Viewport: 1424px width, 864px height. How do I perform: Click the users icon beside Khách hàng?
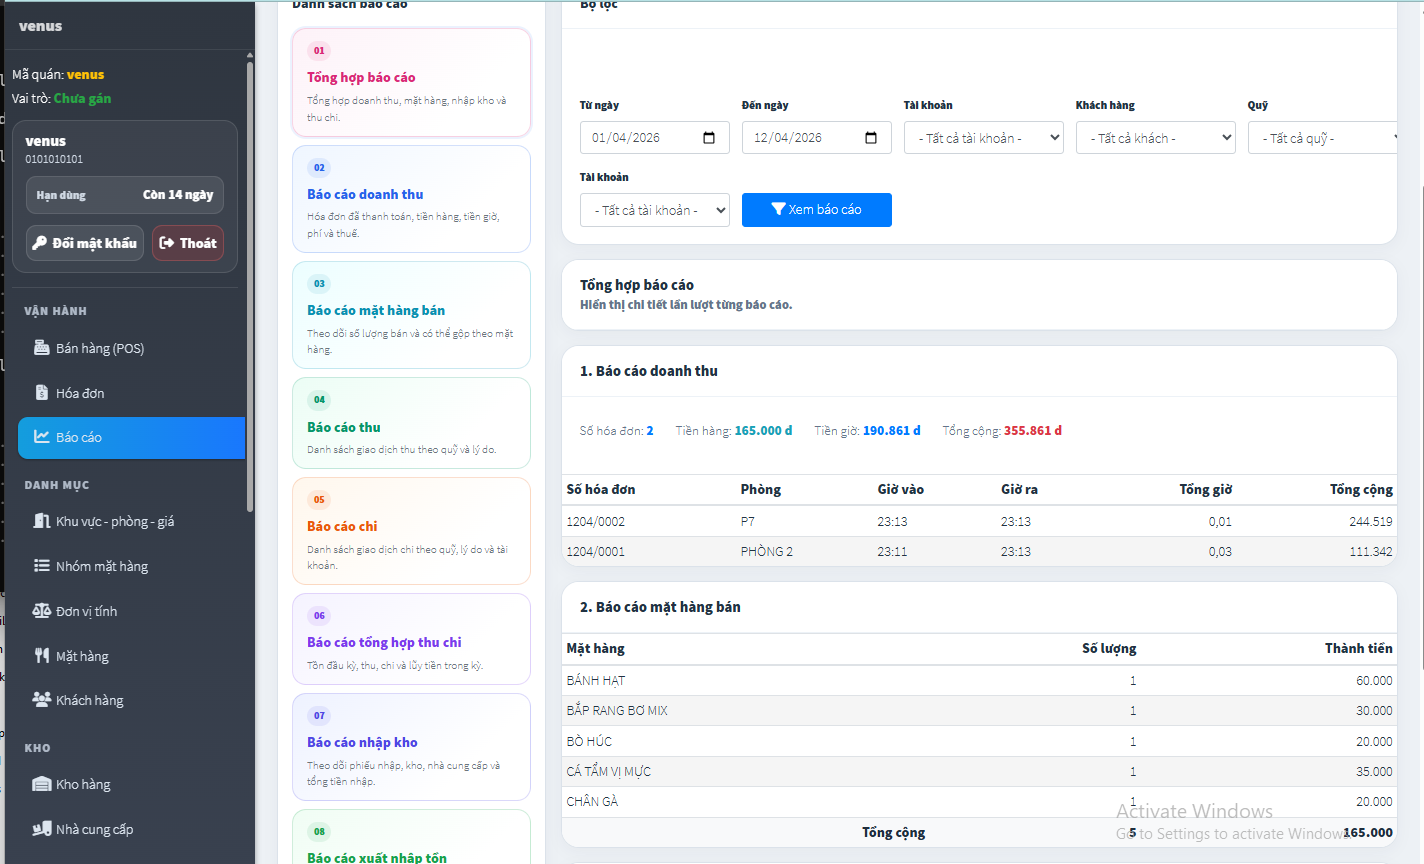[41, 700]
